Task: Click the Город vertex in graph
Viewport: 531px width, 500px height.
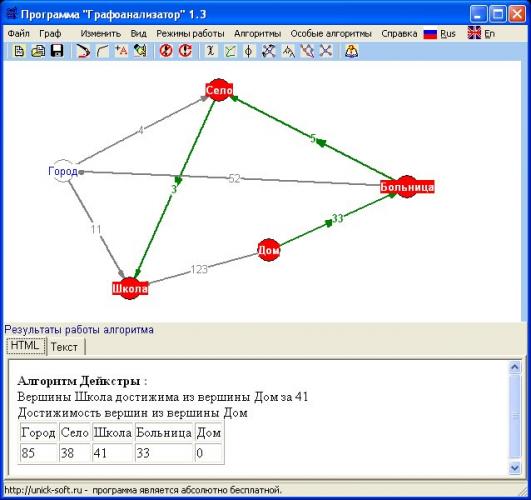Action: (x=64, y=171)
